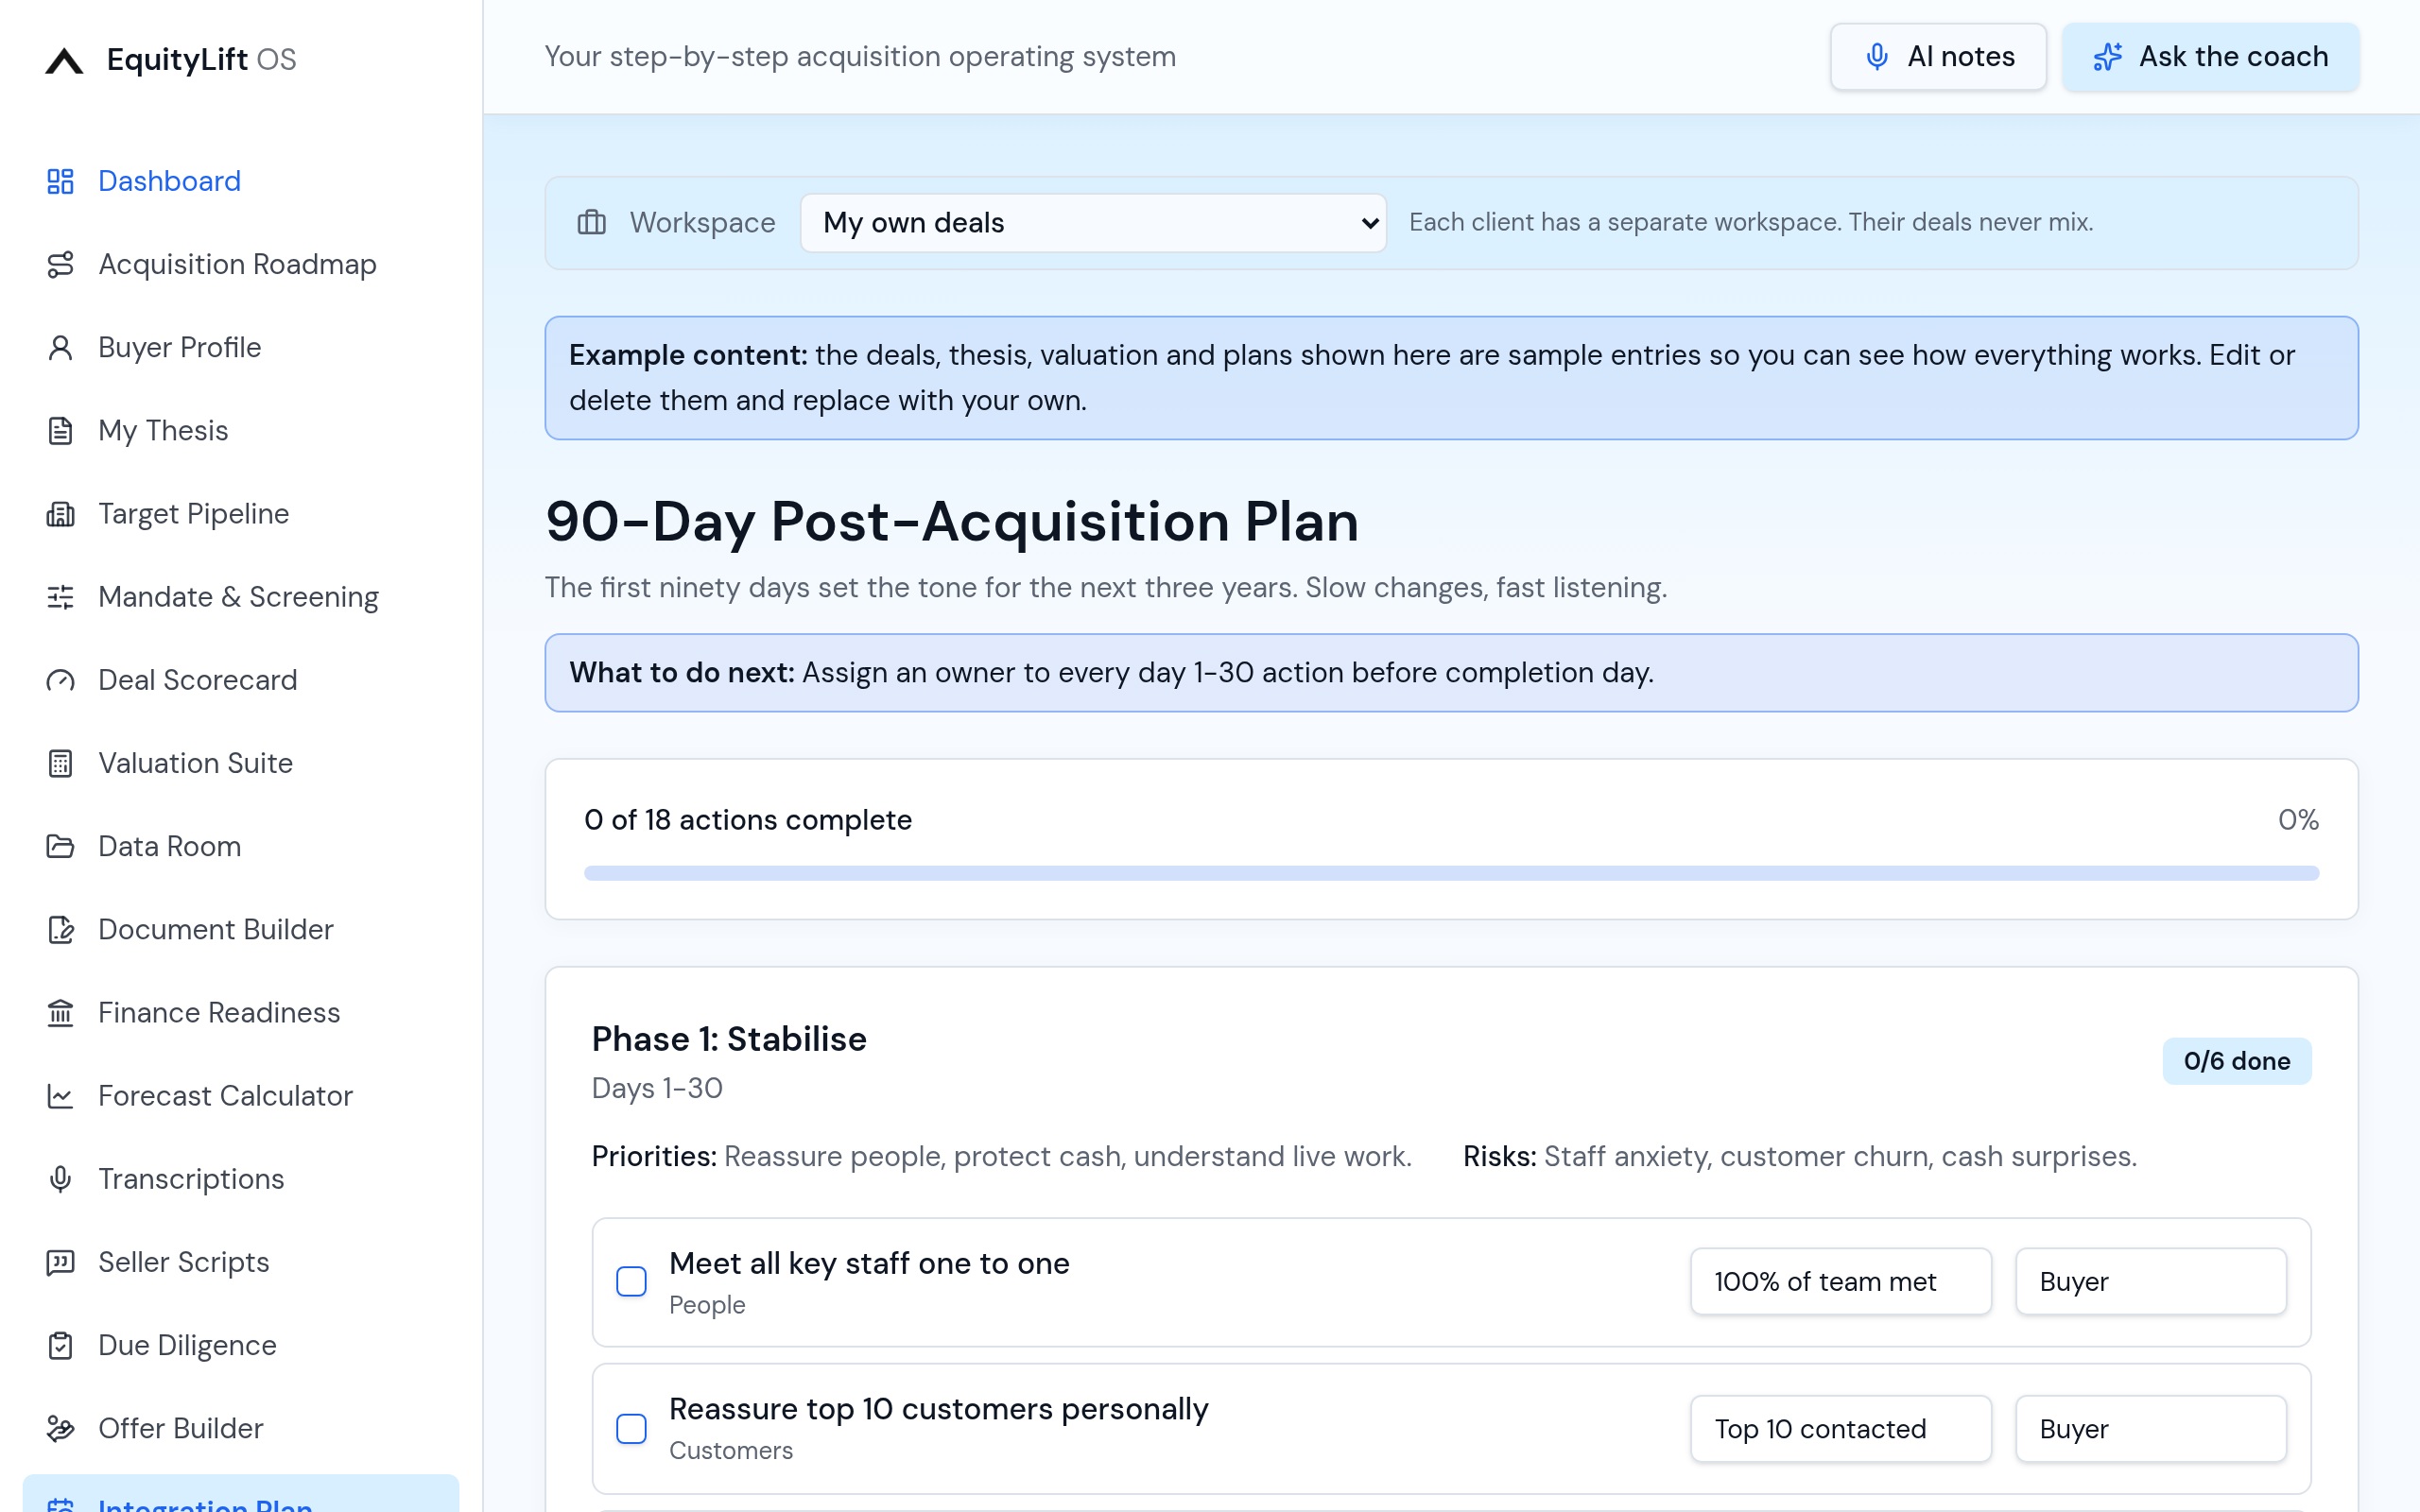Click the AI notes button

point(1938,57)
